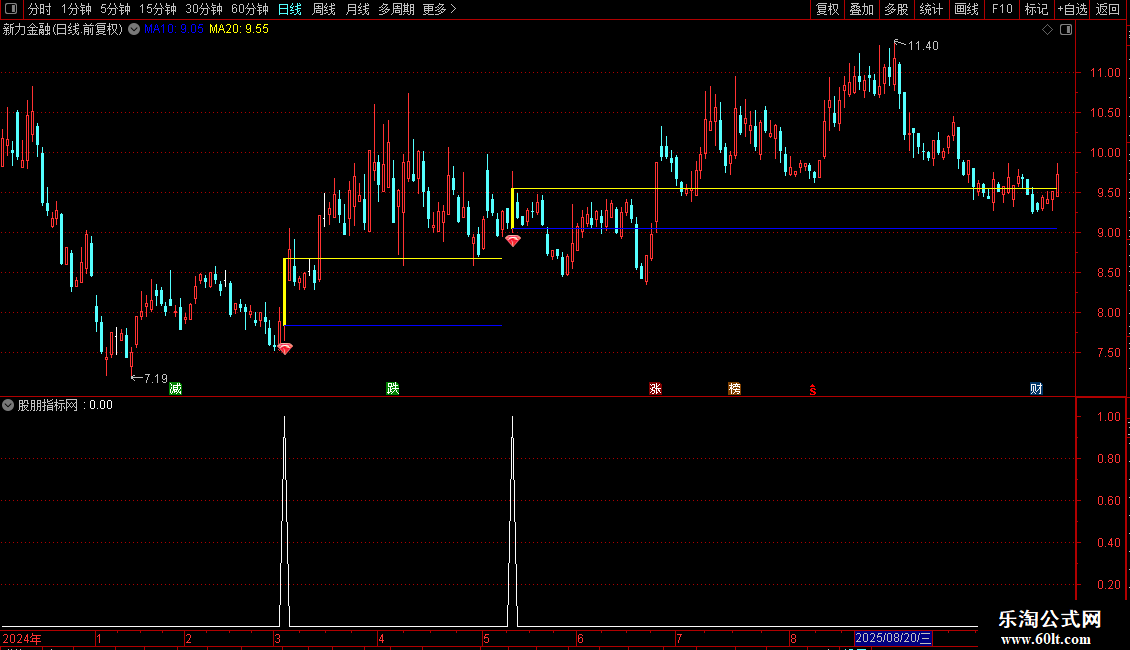Open 多周期 multi-period view
Screen dimensions: 1130x650
coord(396,9)
